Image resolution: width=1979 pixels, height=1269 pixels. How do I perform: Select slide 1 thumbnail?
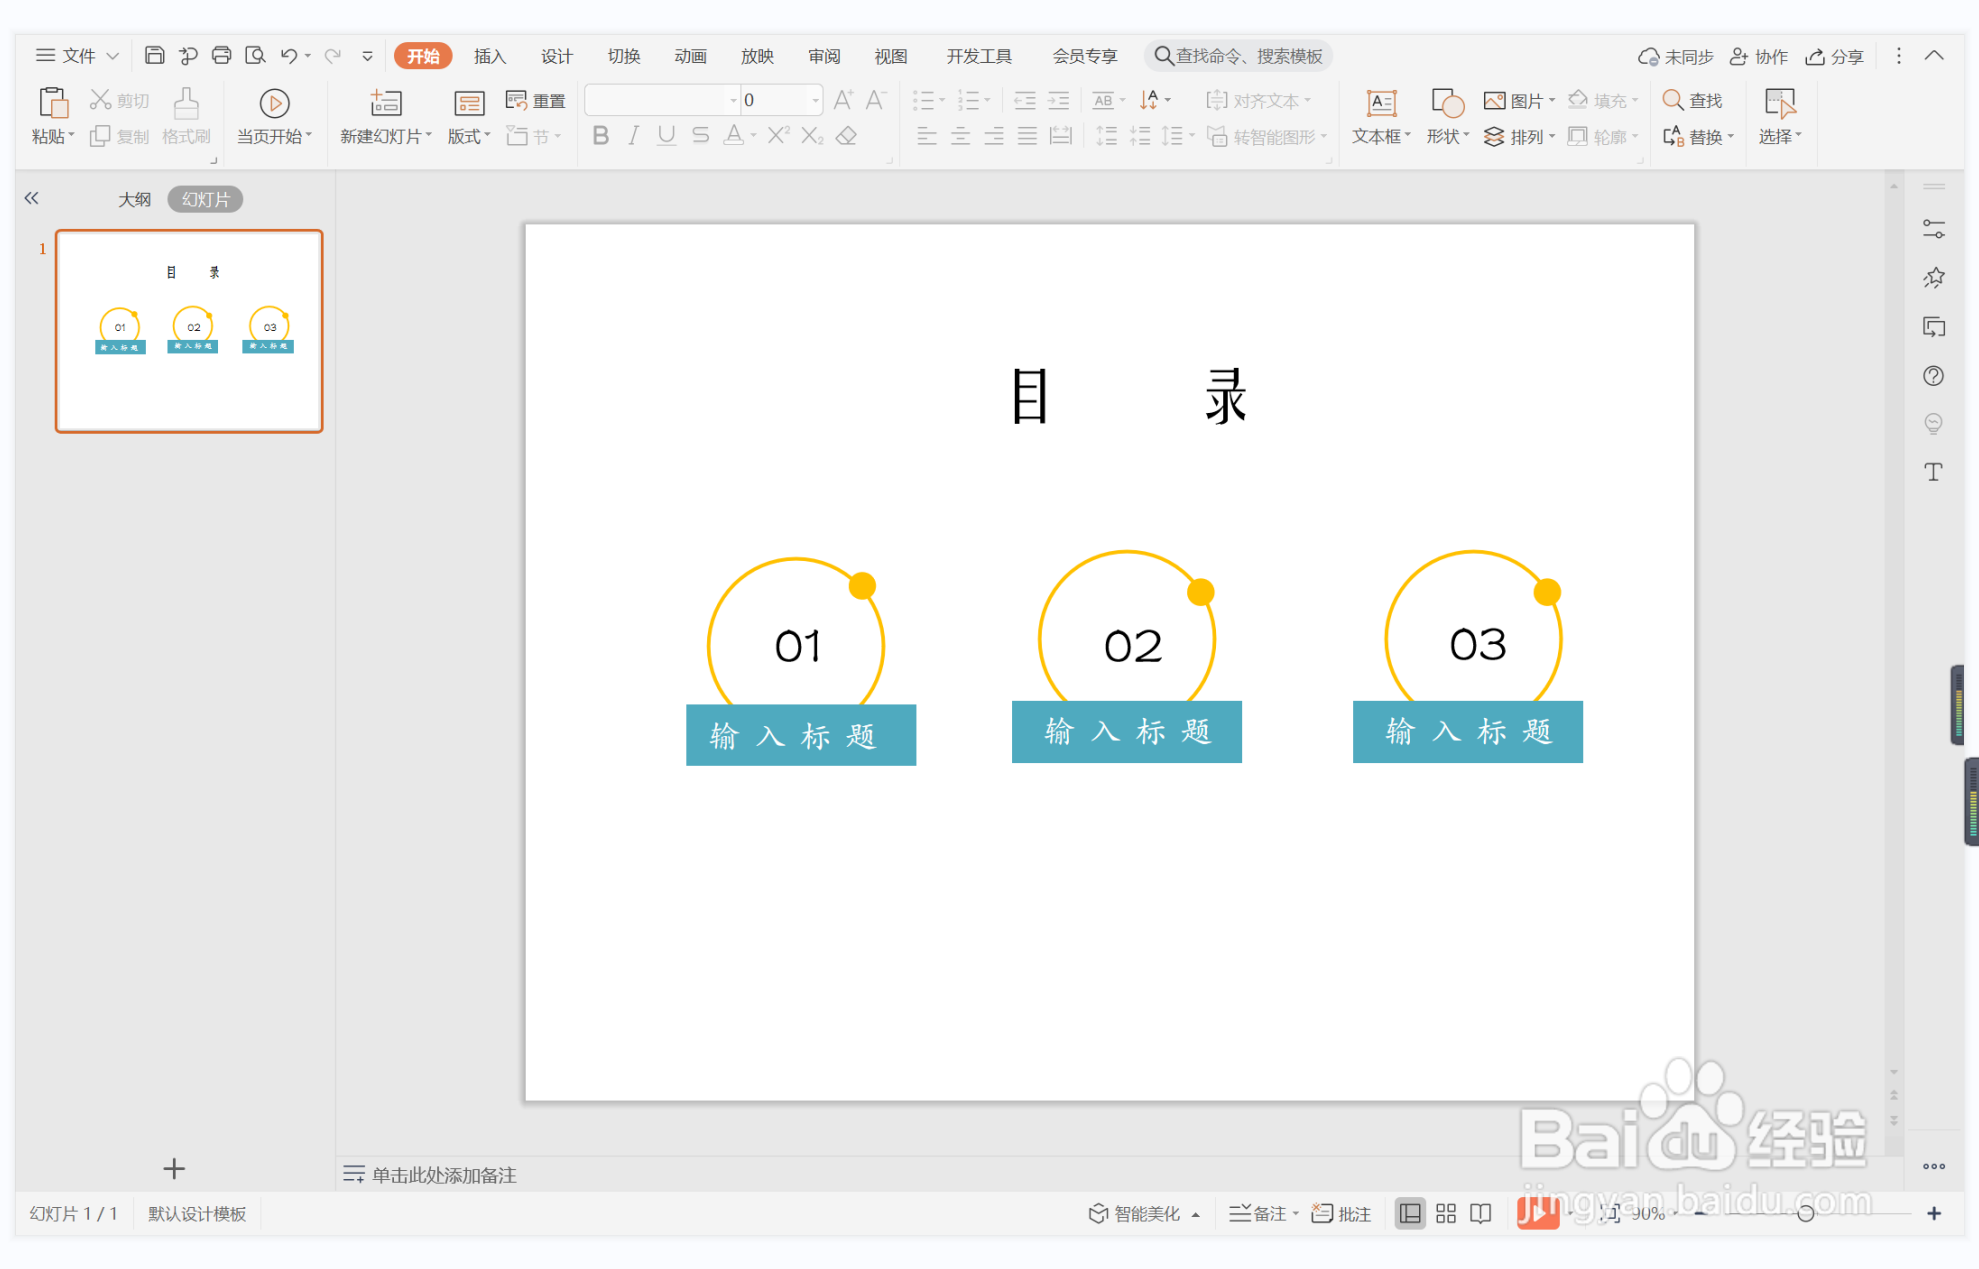click(189, 331)
